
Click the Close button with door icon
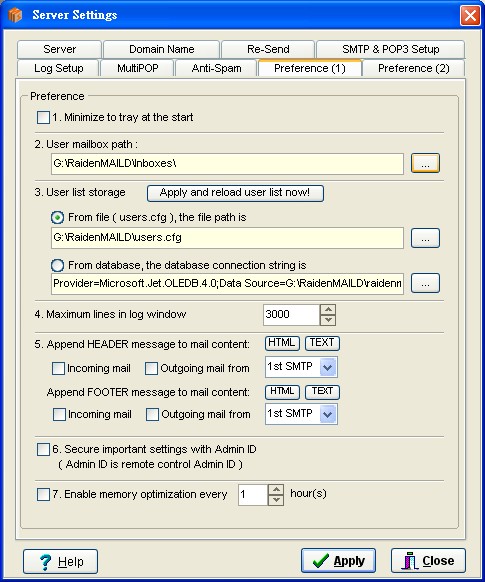coord(428,560)
